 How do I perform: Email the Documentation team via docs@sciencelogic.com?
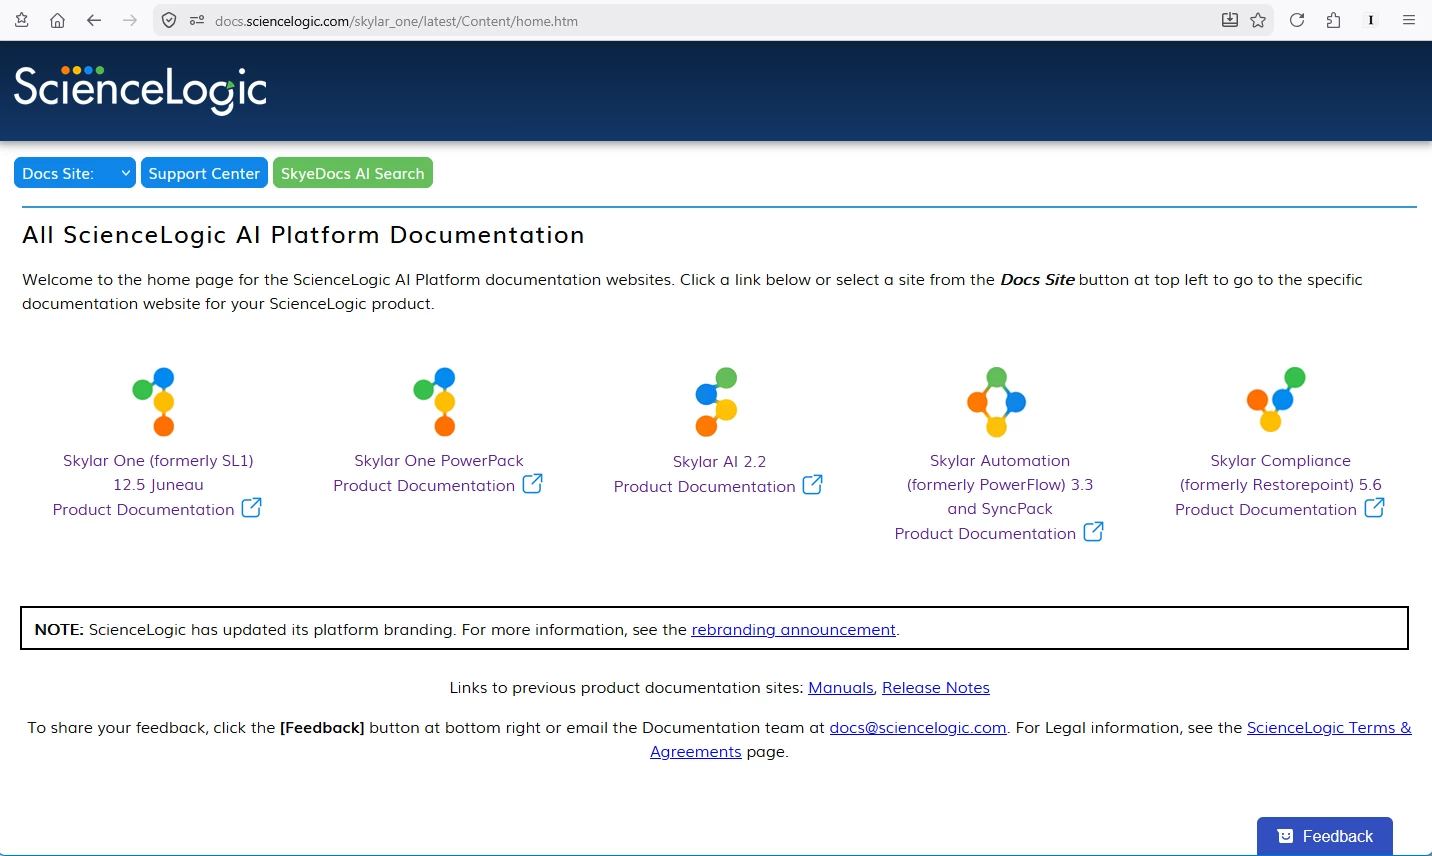pyautogui.click(x=917, y=727)
